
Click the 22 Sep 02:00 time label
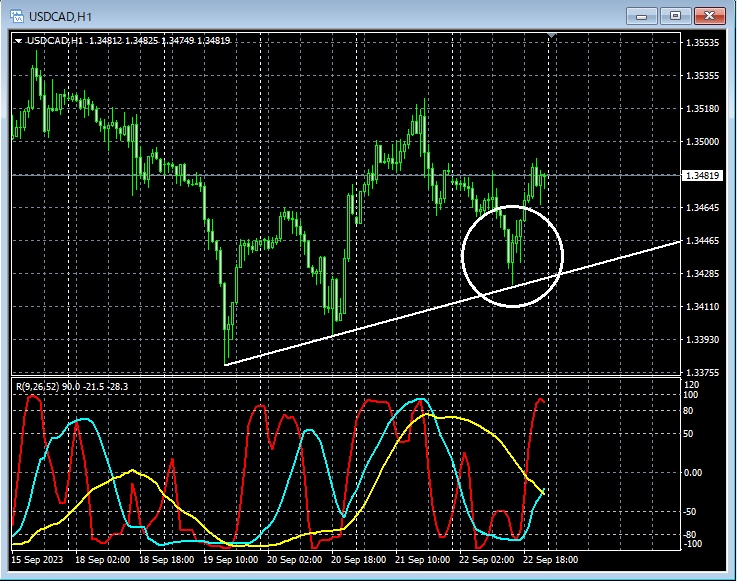coord(487,560)
